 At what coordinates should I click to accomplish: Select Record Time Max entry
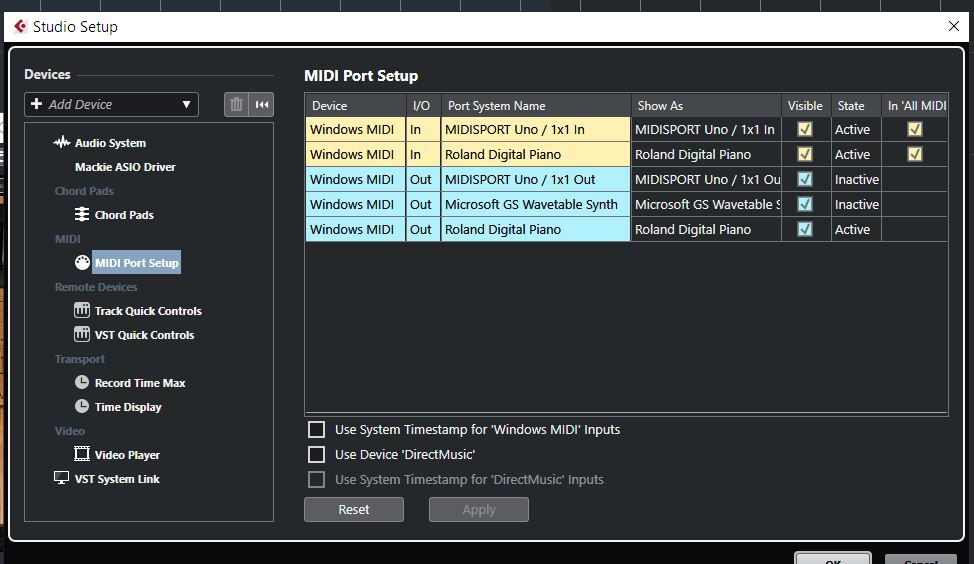click(x=140, y=383)
